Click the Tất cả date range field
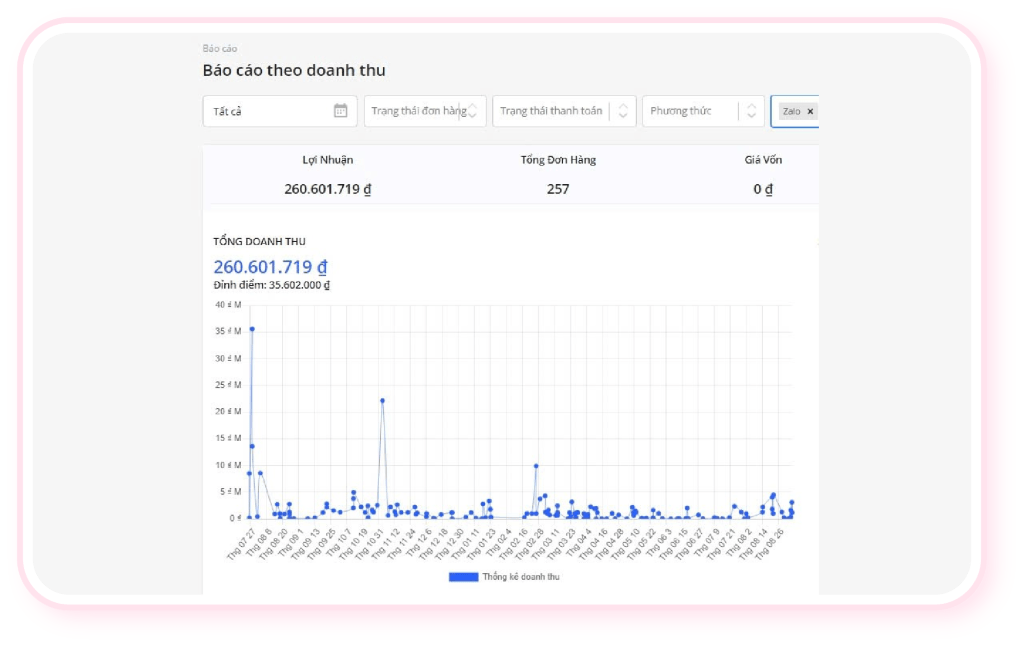This screenshot has width=1024, height=648. point(265,111)
